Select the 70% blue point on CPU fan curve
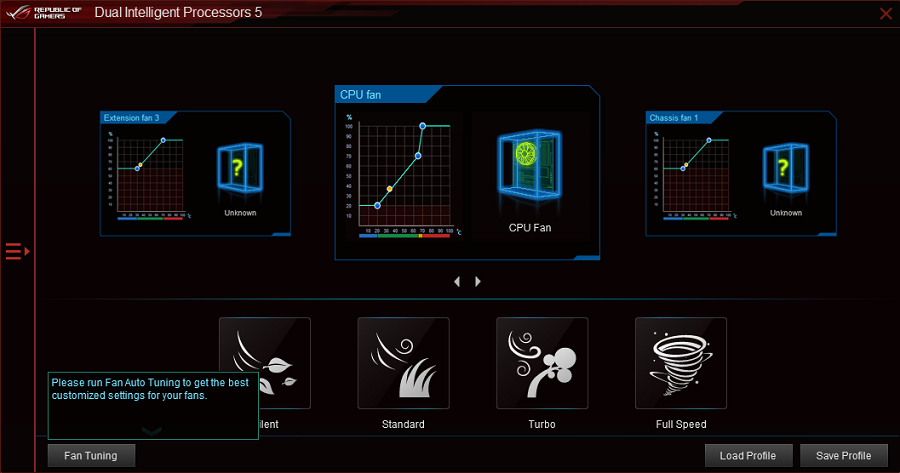 (x=418, y=156)
